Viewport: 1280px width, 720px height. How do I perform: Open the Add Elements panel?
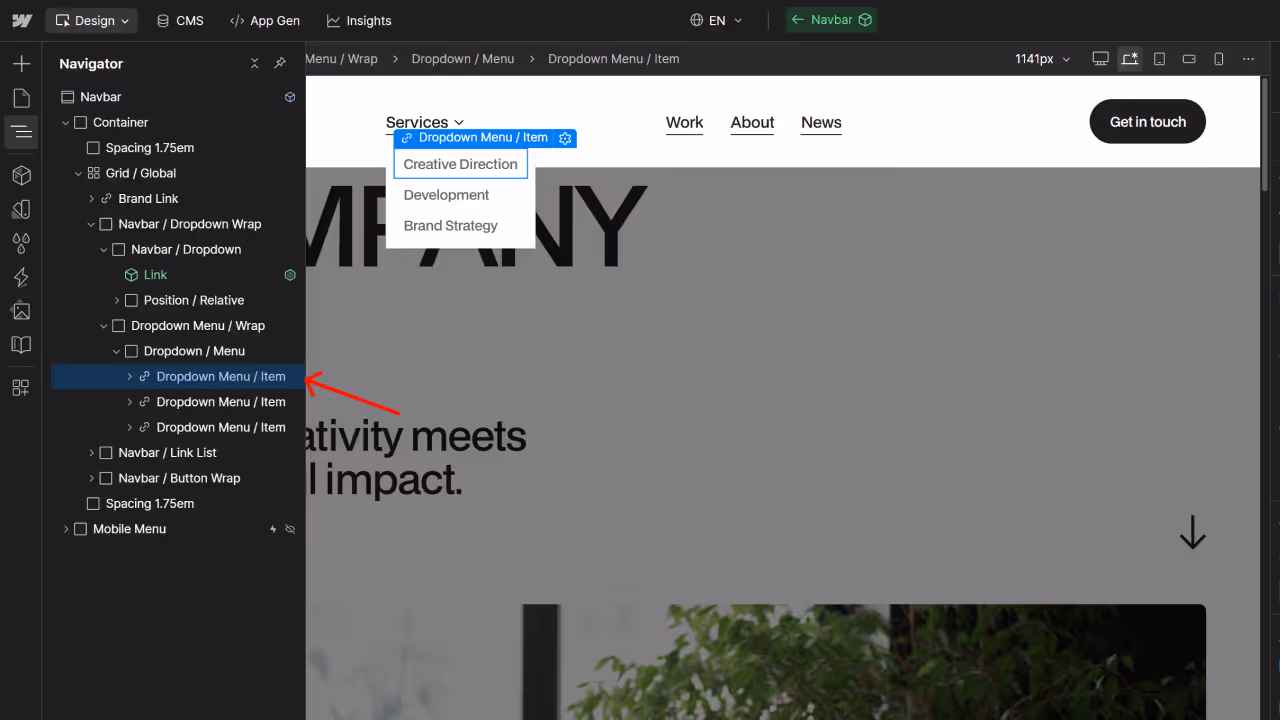coord(20,63)
